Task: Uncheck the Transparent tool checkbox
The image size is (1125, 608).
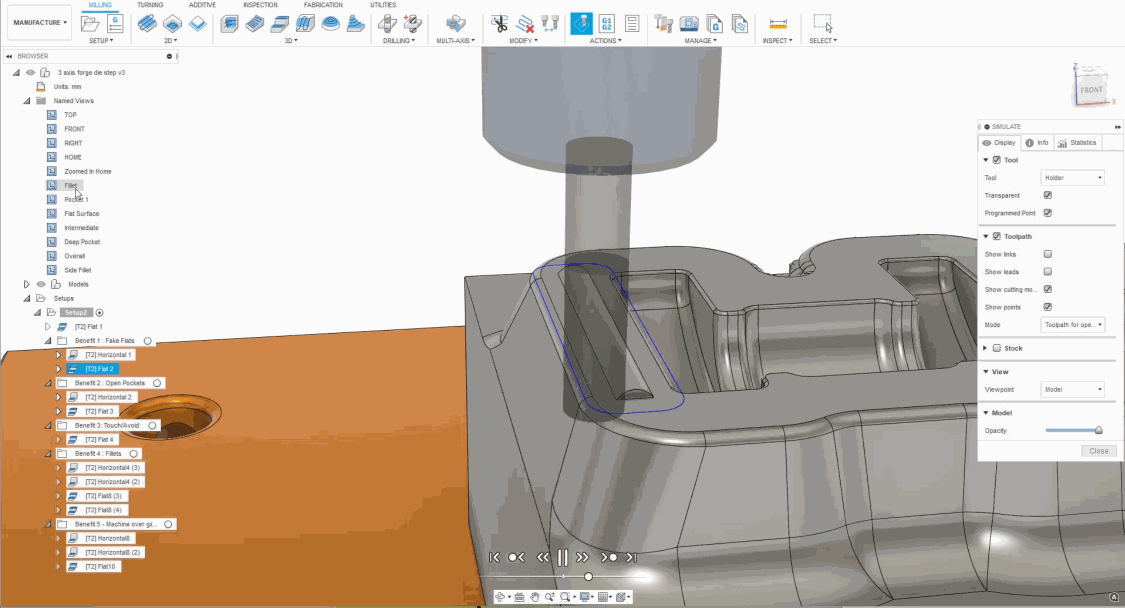Action: point(1047,195)
